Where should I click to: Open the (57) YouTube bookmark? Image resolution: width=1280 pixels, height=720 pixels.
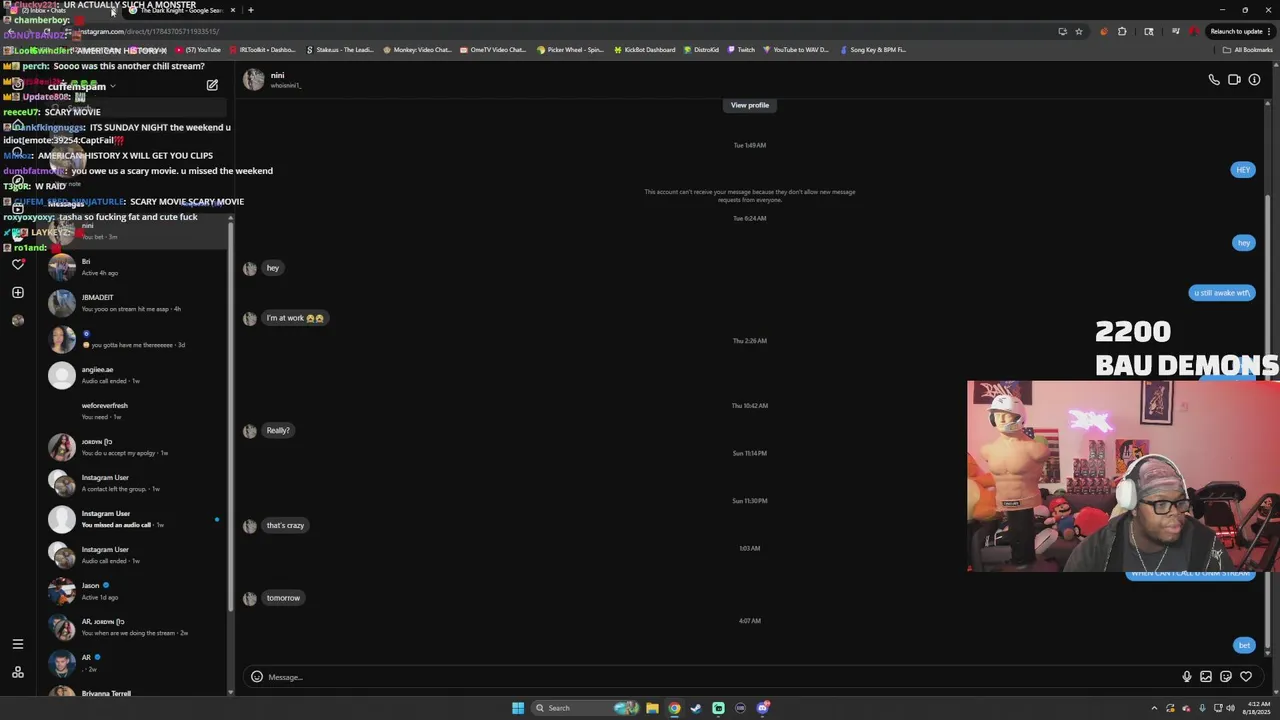[199, 49]
